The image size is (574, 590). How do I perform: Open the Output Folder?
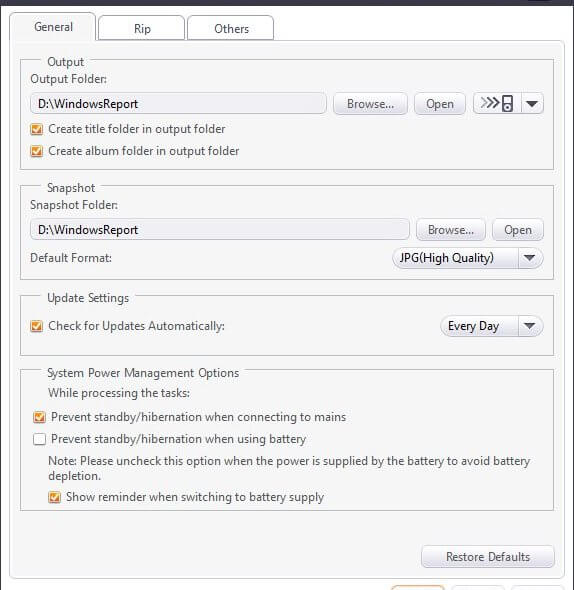tap(440, 103)
